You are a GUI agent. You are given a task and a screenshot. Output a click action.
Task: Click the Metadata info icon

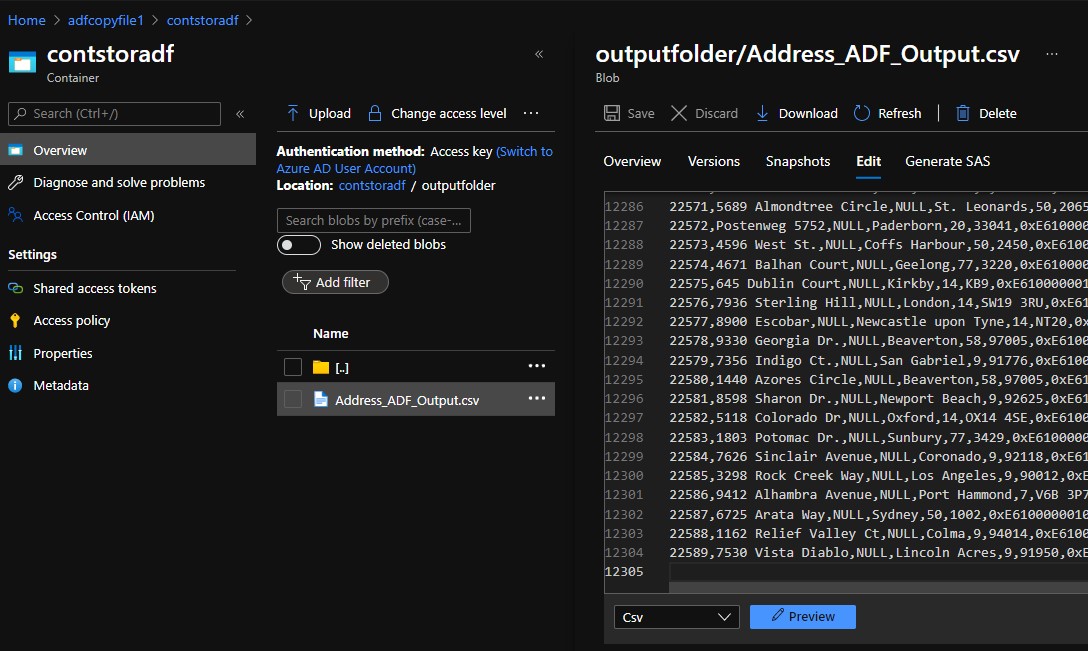15,385
